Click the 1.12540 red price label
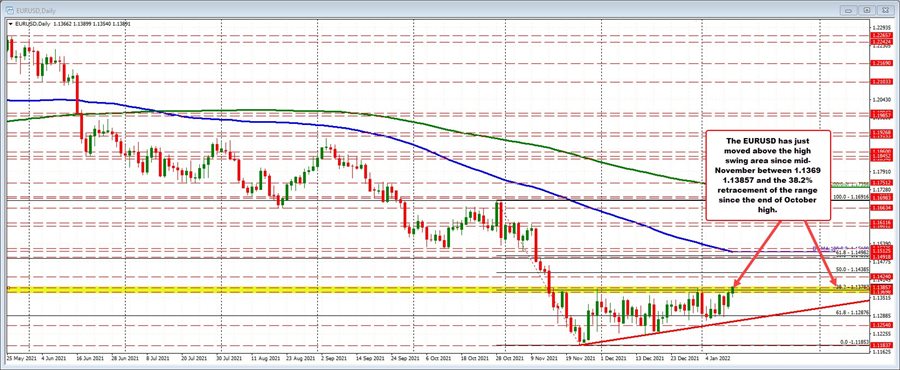The image size is (900, 370). [x=883, y=325]
